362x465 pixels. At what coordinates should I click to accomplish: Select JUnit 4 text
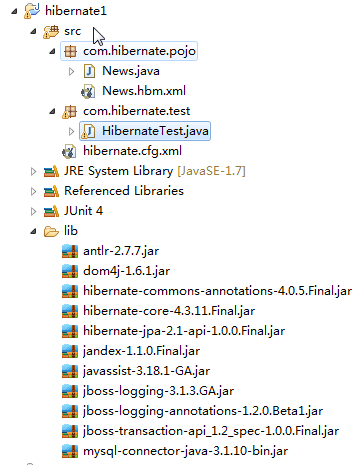click(x=83, y=211)
